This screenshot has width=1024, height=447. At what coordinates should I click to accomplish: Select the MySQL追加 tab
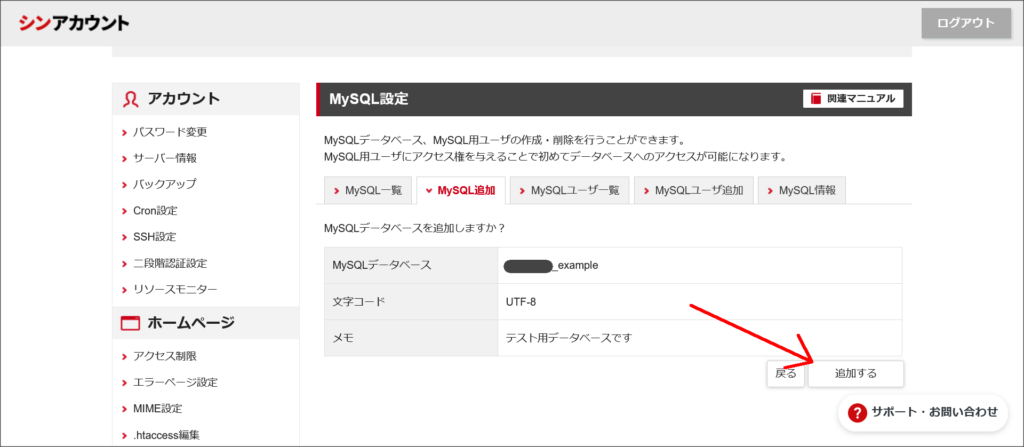[460, 190]
